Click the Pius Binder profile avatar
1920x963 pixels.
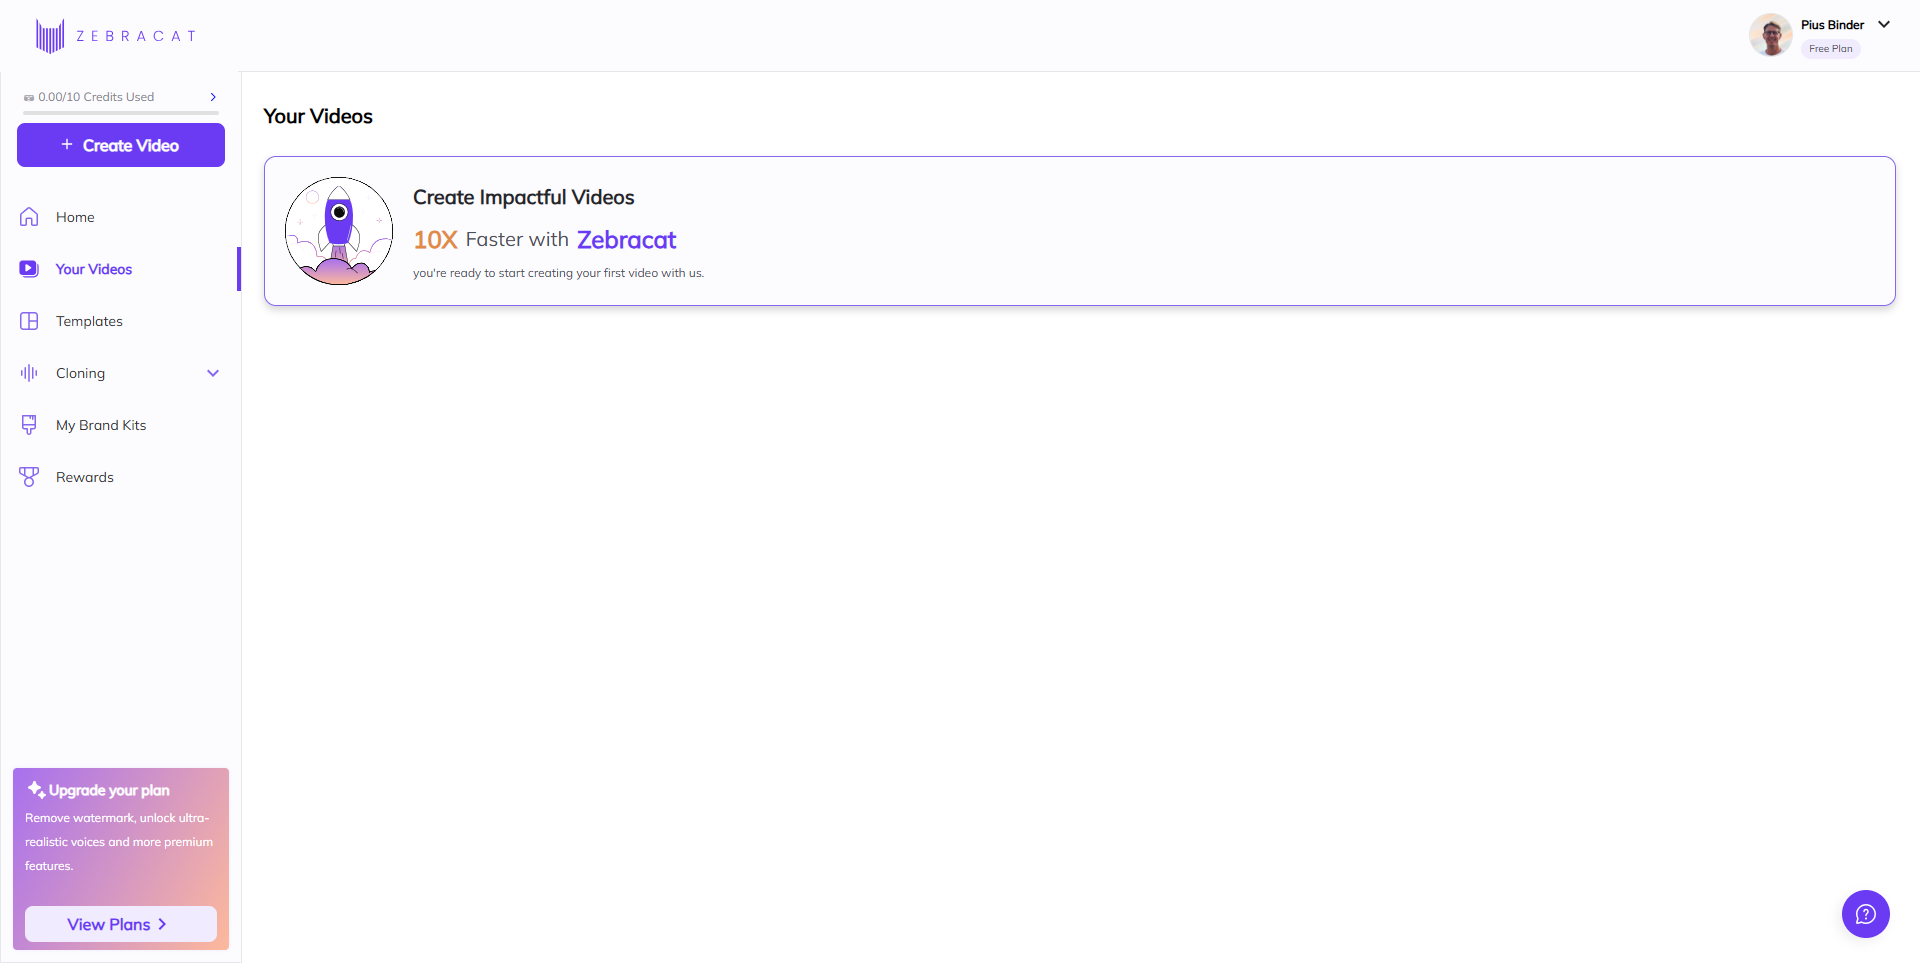click(1770, 36)
